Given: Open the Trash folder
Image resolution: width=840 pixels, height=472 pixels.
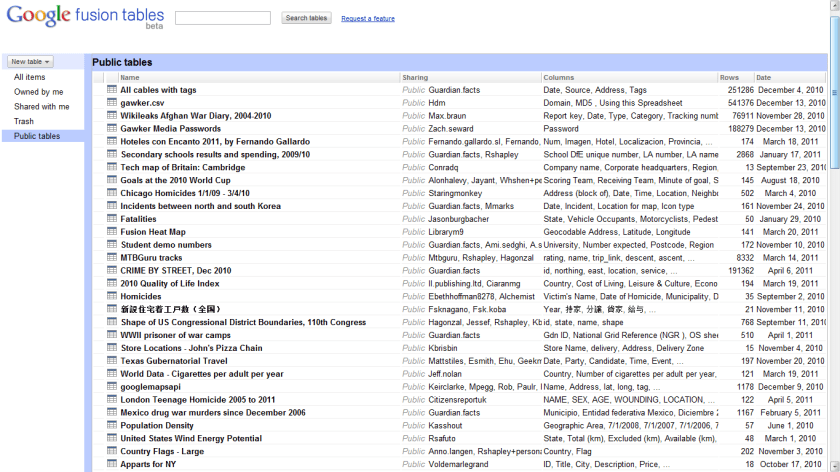Looking at the screenshot, I should [x=23, y=121].
